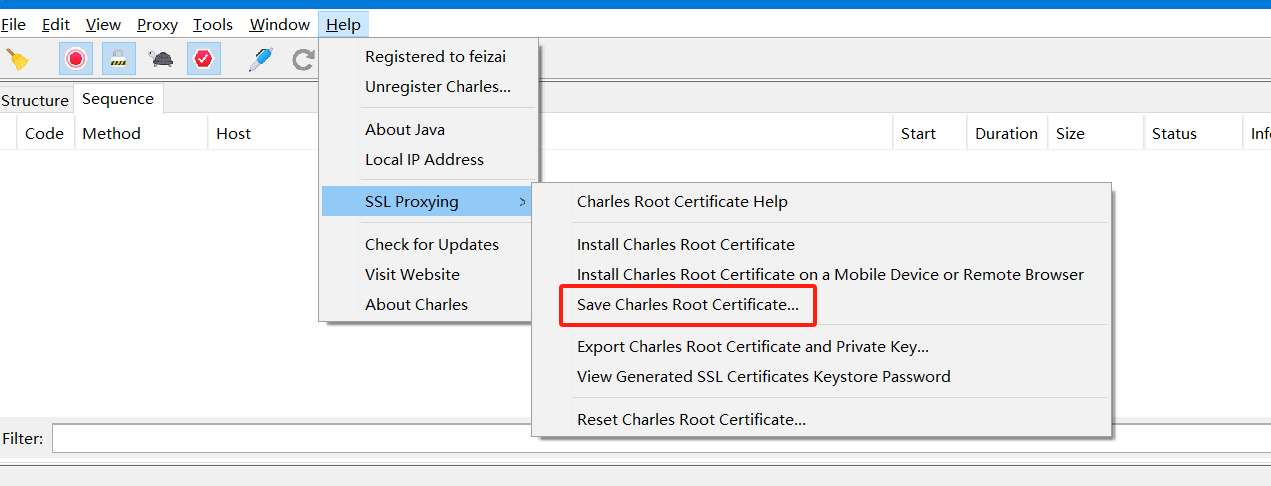Close the open Help menu

[343, 25]
